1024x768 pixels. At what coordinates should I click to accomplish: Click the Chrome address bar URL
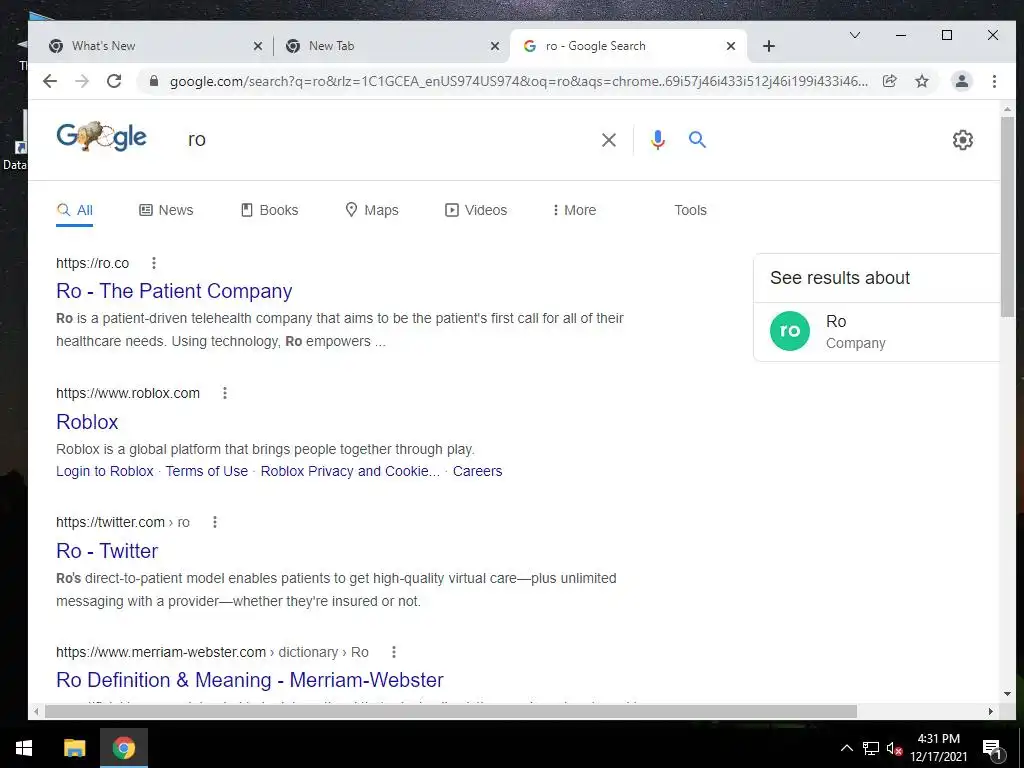tap(519, 81)
